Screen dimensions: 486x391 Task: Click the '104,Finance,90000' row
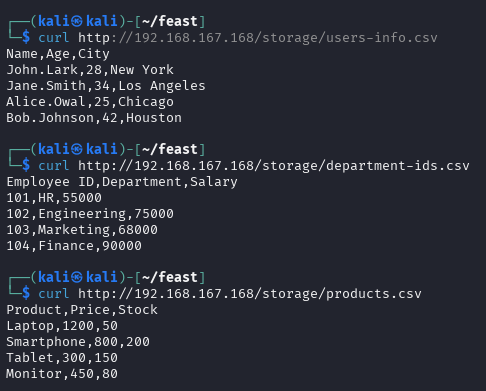click(x=74, y=246)
